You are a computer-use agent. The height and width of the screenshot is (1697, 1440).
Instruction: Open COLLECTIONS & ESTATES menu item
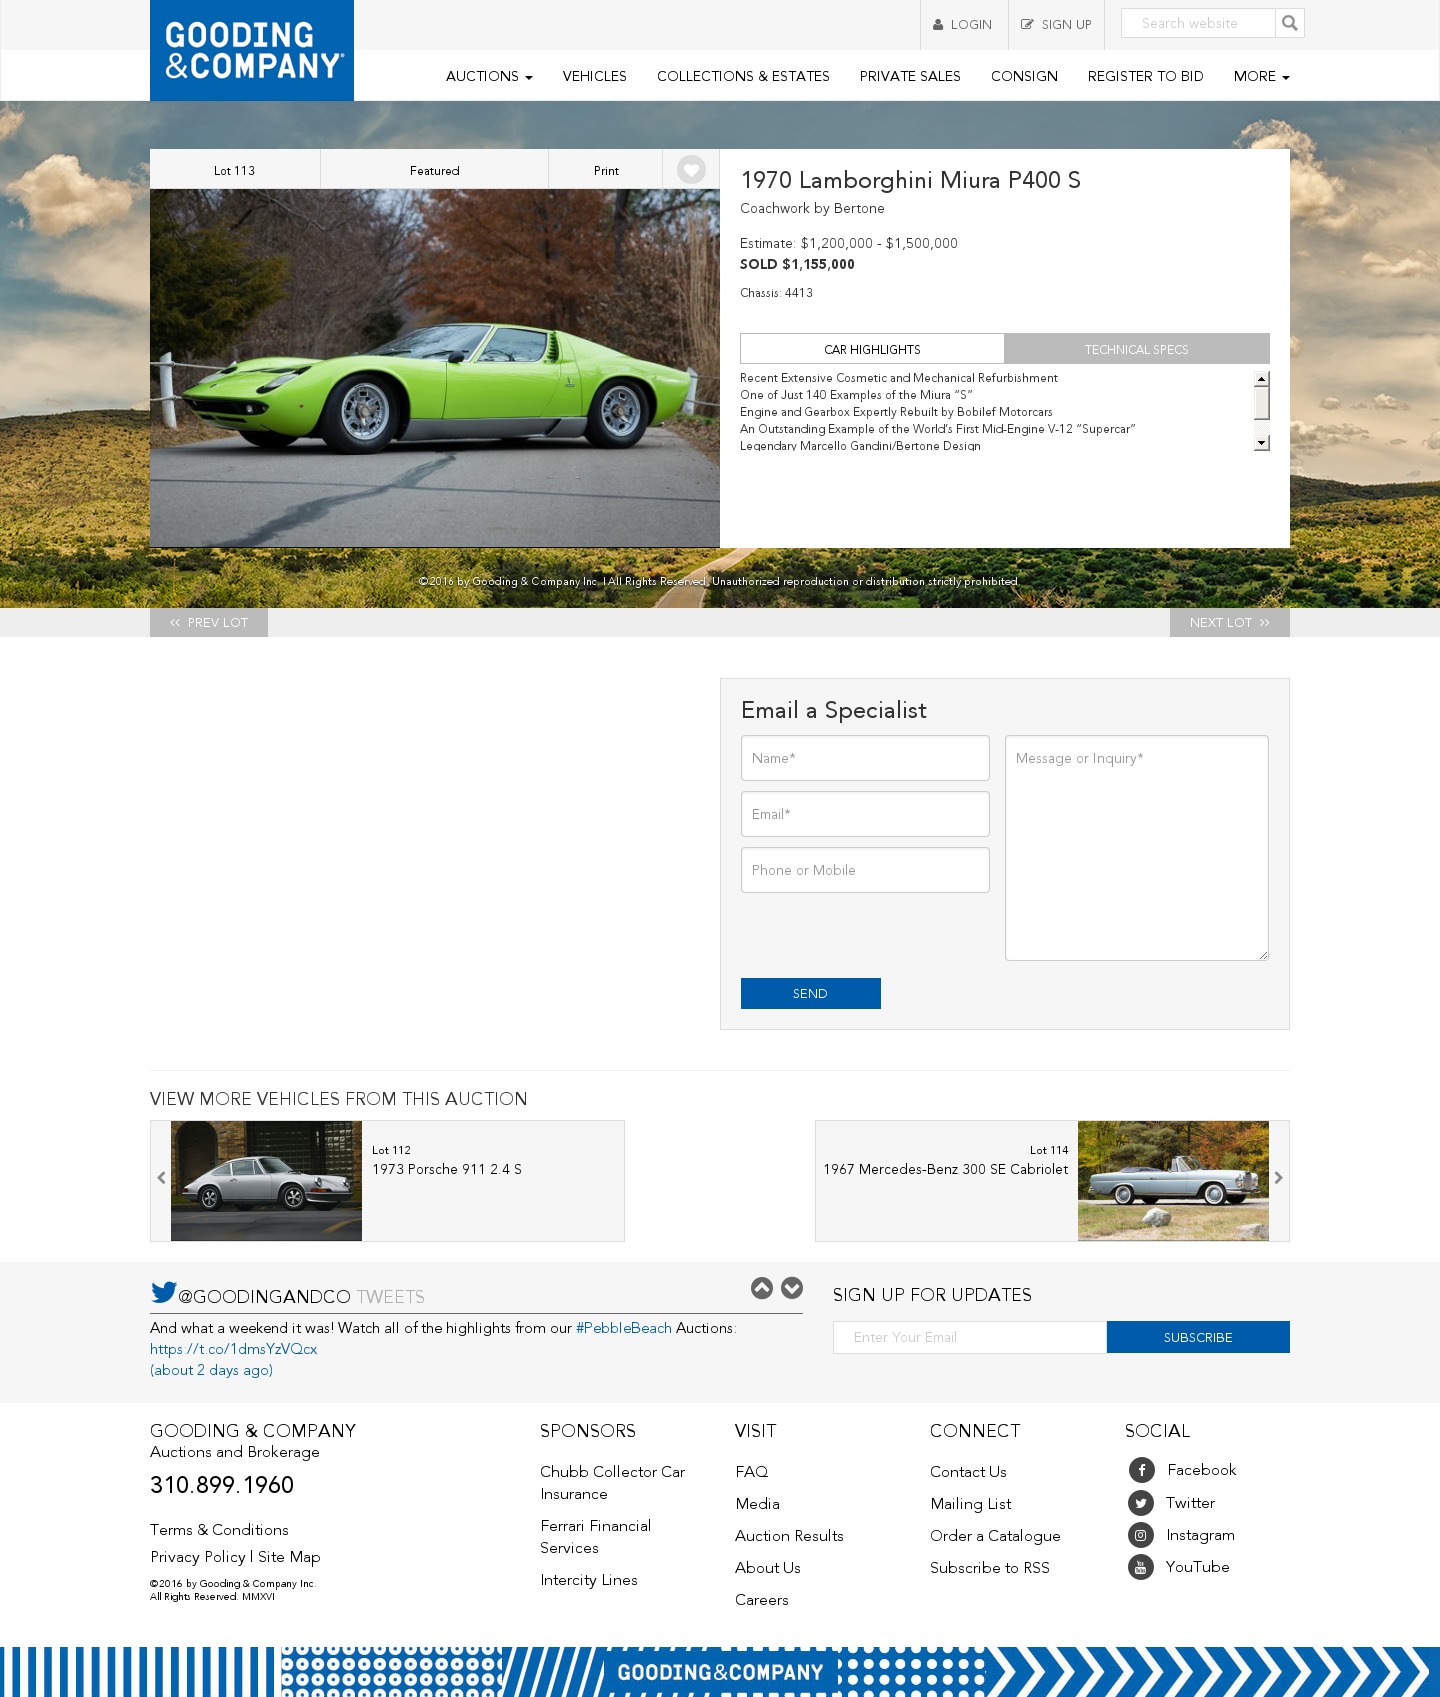tap(743, 76)
